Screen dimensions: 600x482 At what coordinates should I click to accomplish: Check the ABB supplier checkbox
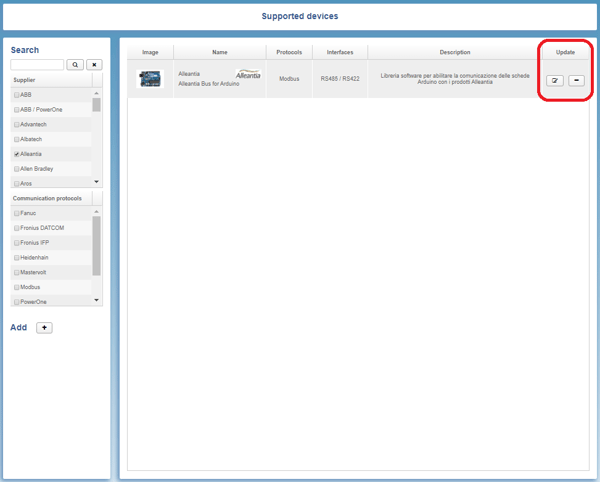16,95
